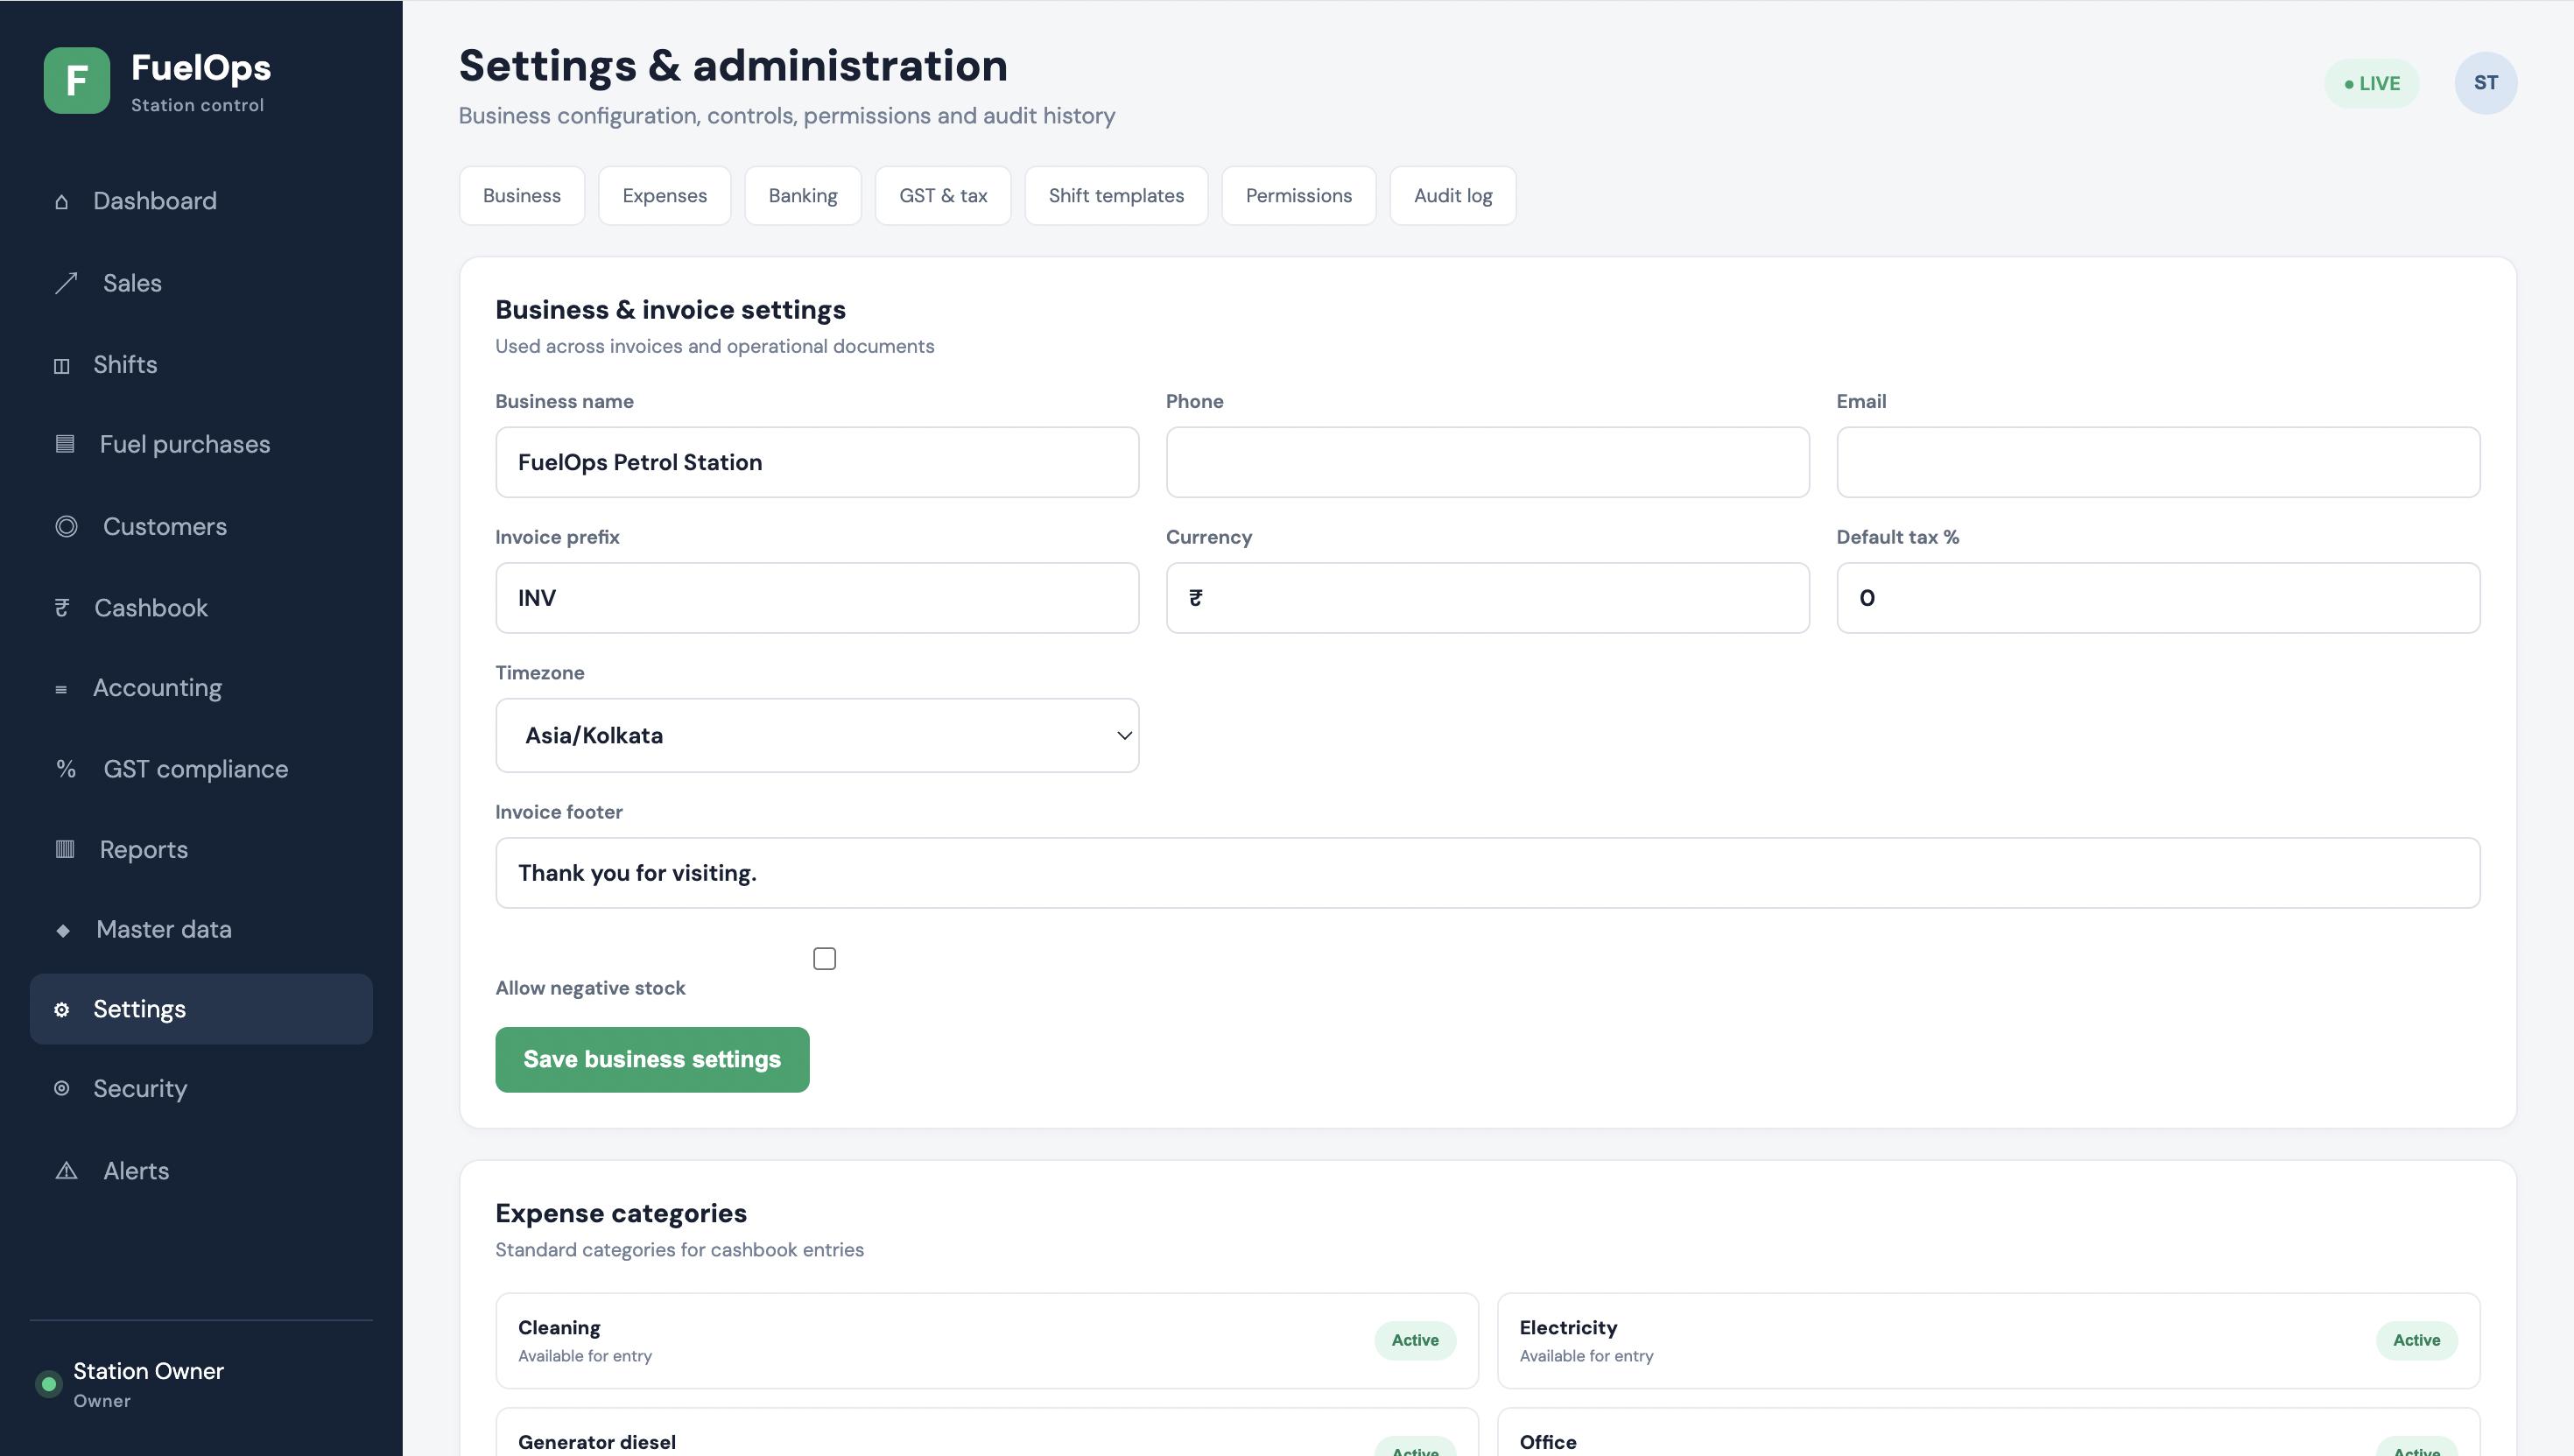Click the Expense categories heading
Screen dimensions: 2574x1456
[621, 1213]
